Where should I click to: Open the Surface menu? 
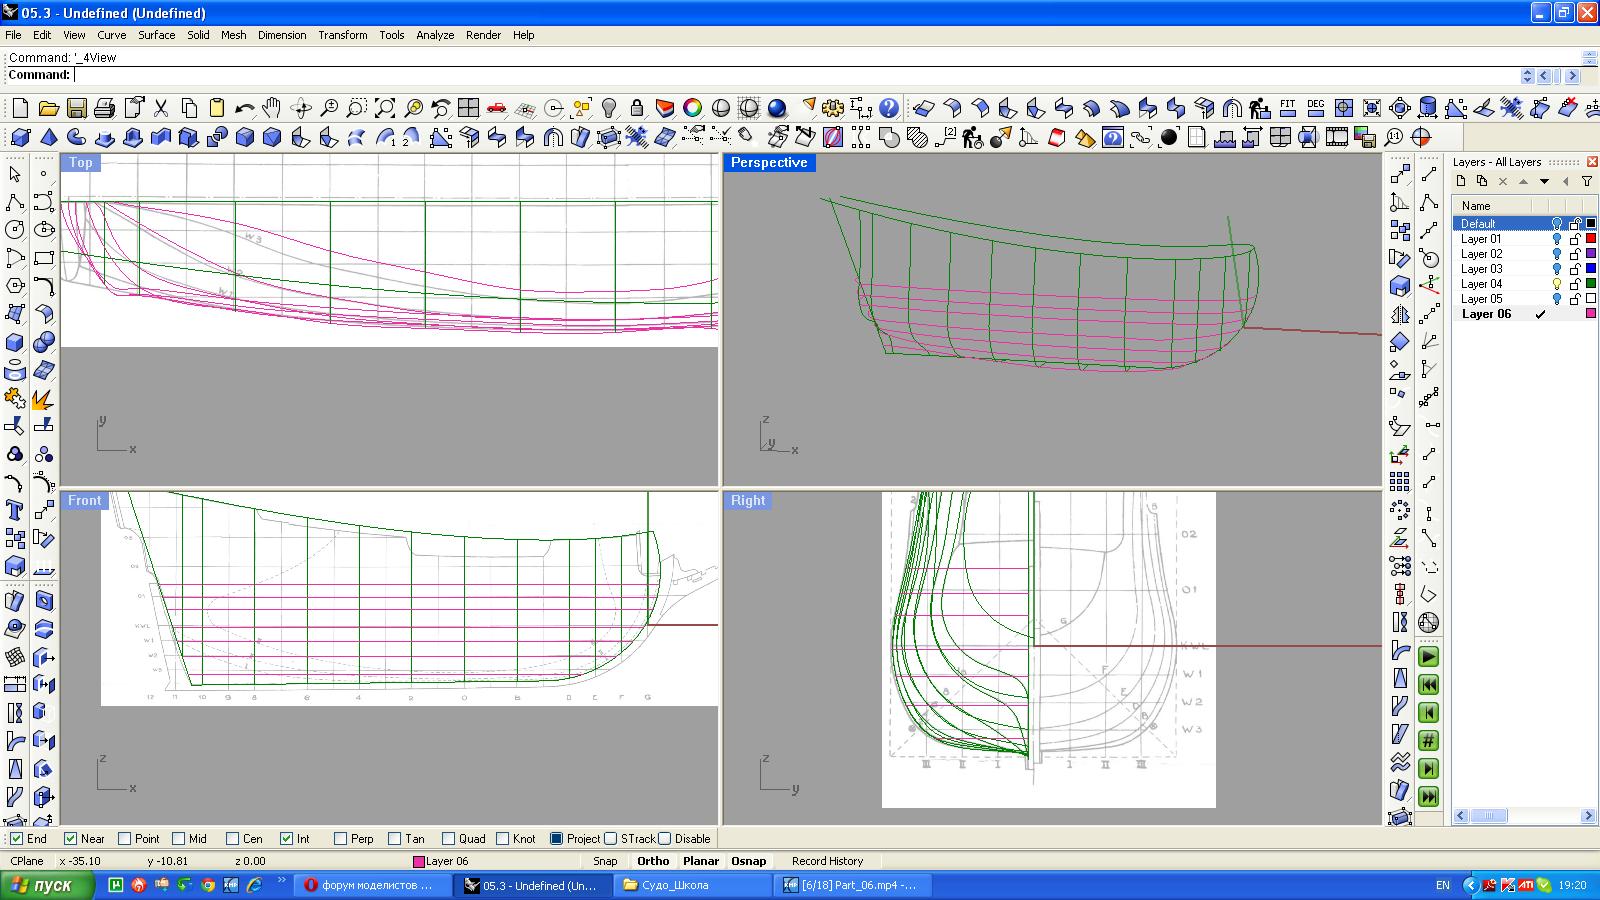tap(156, 35)
